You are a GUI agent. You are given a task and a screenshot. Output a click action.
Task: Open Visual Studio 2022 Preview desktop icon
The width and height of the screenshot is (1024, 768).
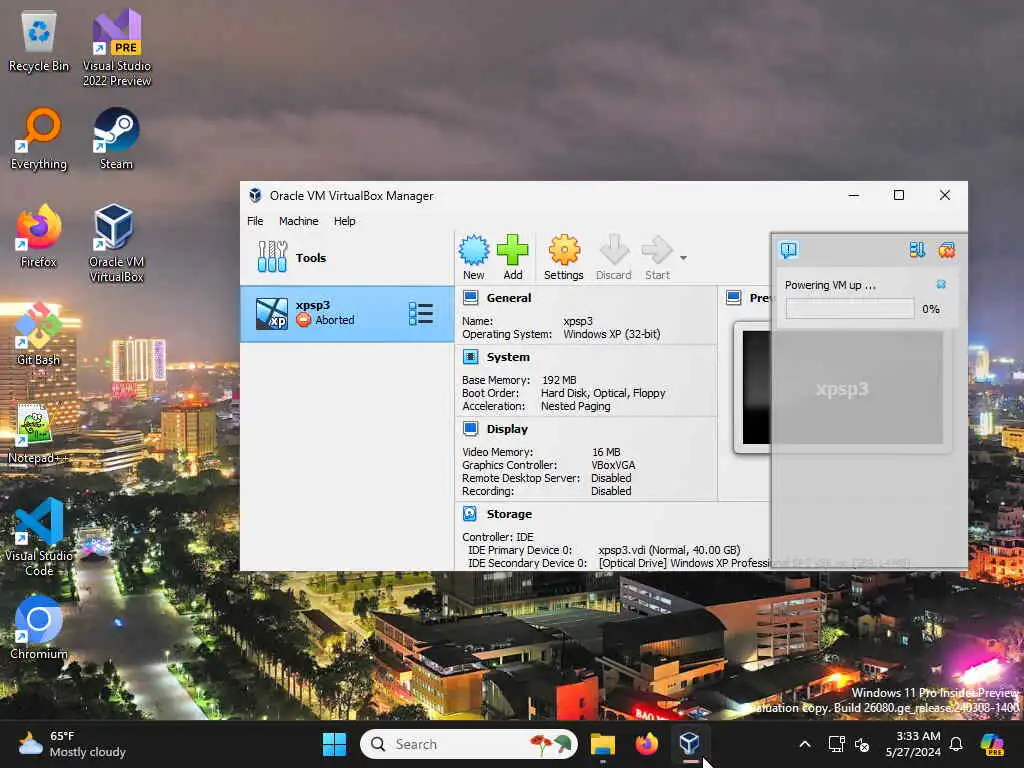coord(117,48)
